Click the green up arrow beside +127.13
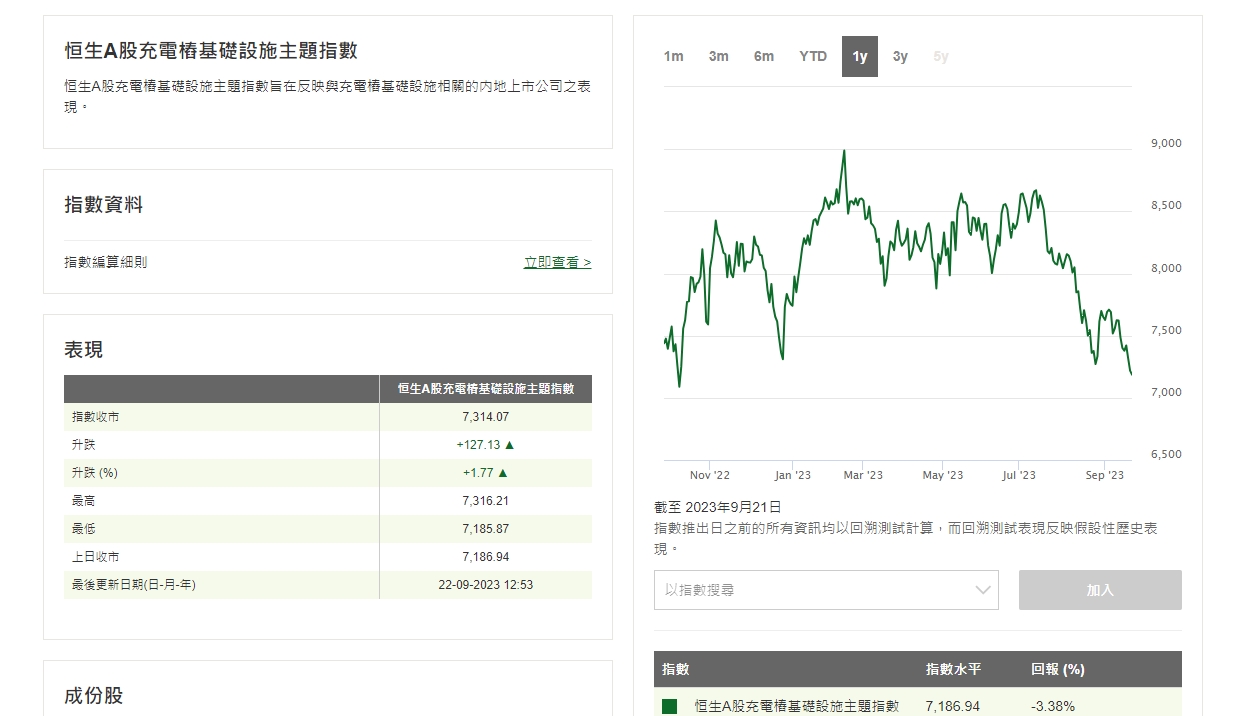The height and width of the screenshot is (716, 1252). pyautogui.click(x=509, y=445)
